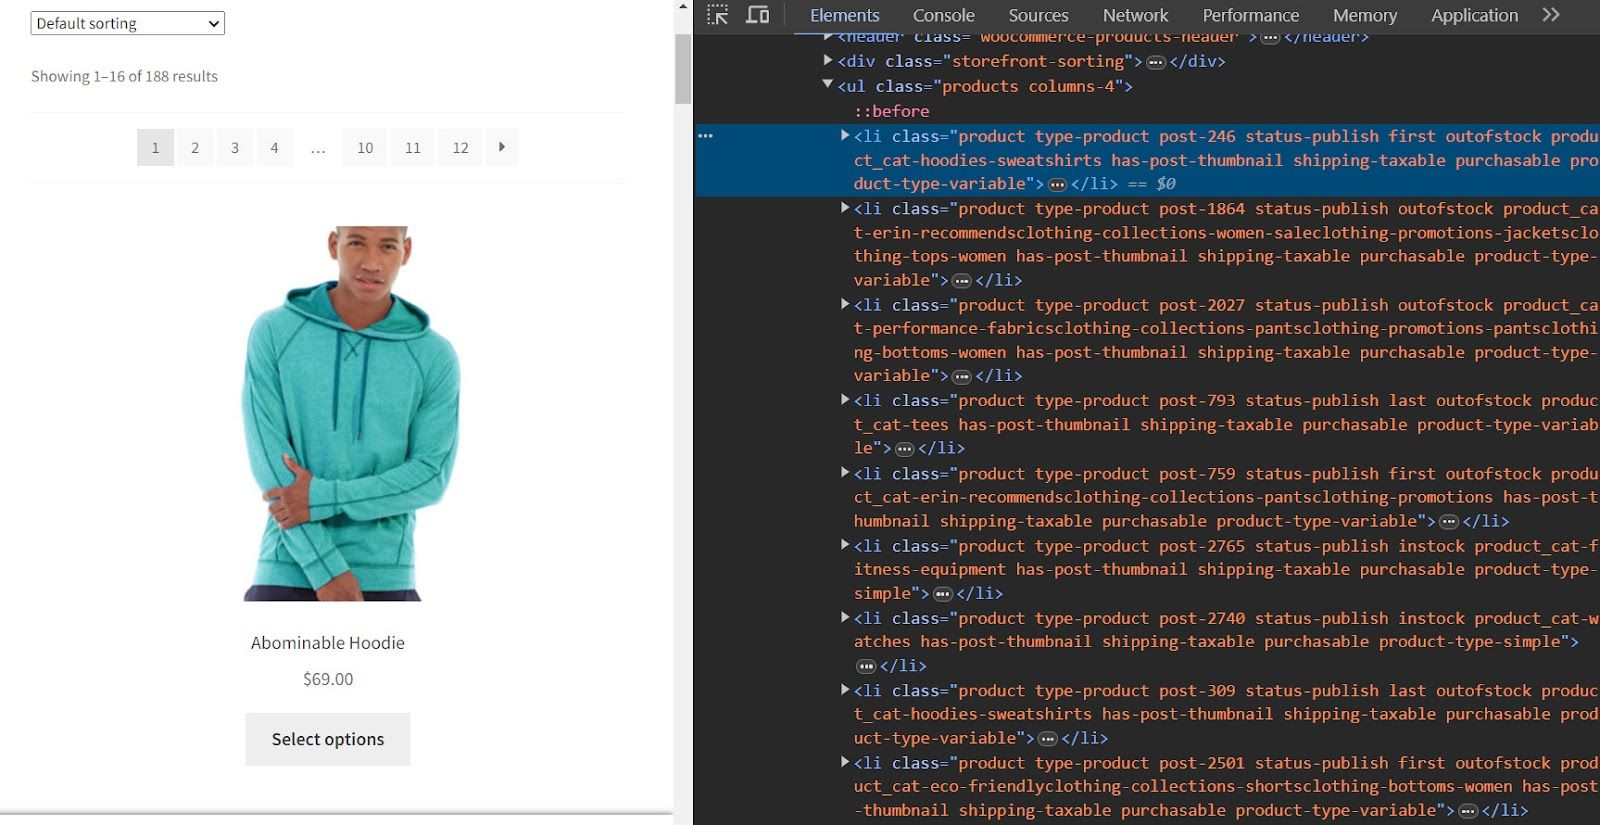Open the Memory tab
Viewport: 1600px width, 825px height.
[1364, 15]
